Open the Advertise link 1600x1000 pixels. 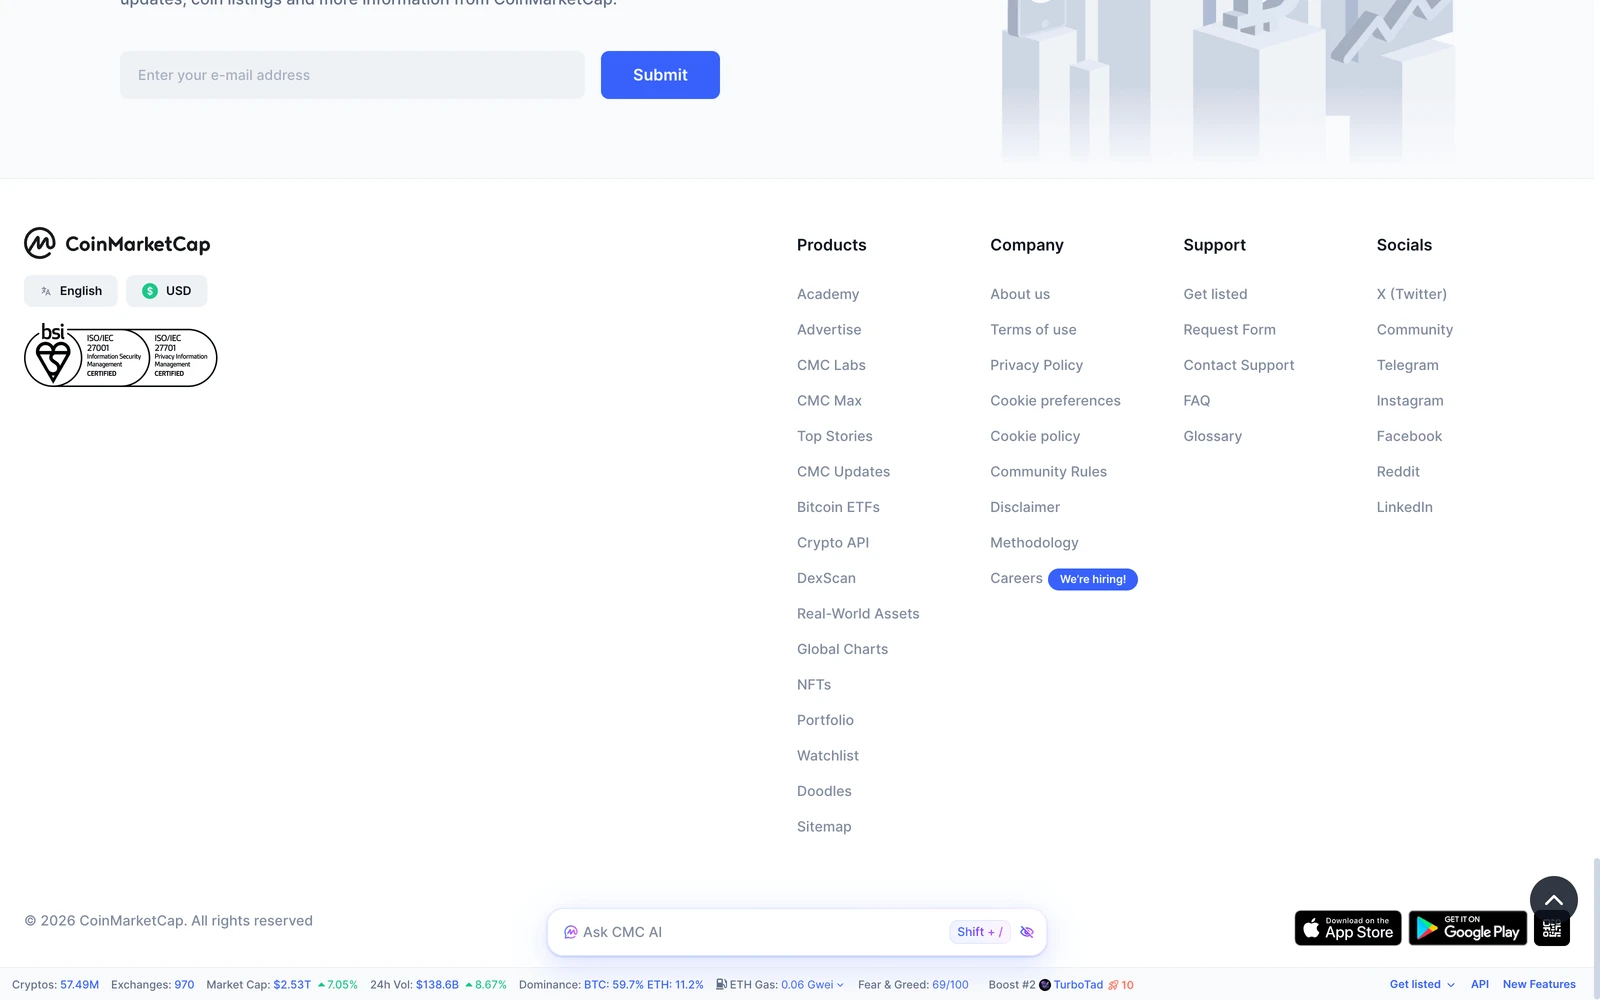point(829,330)
